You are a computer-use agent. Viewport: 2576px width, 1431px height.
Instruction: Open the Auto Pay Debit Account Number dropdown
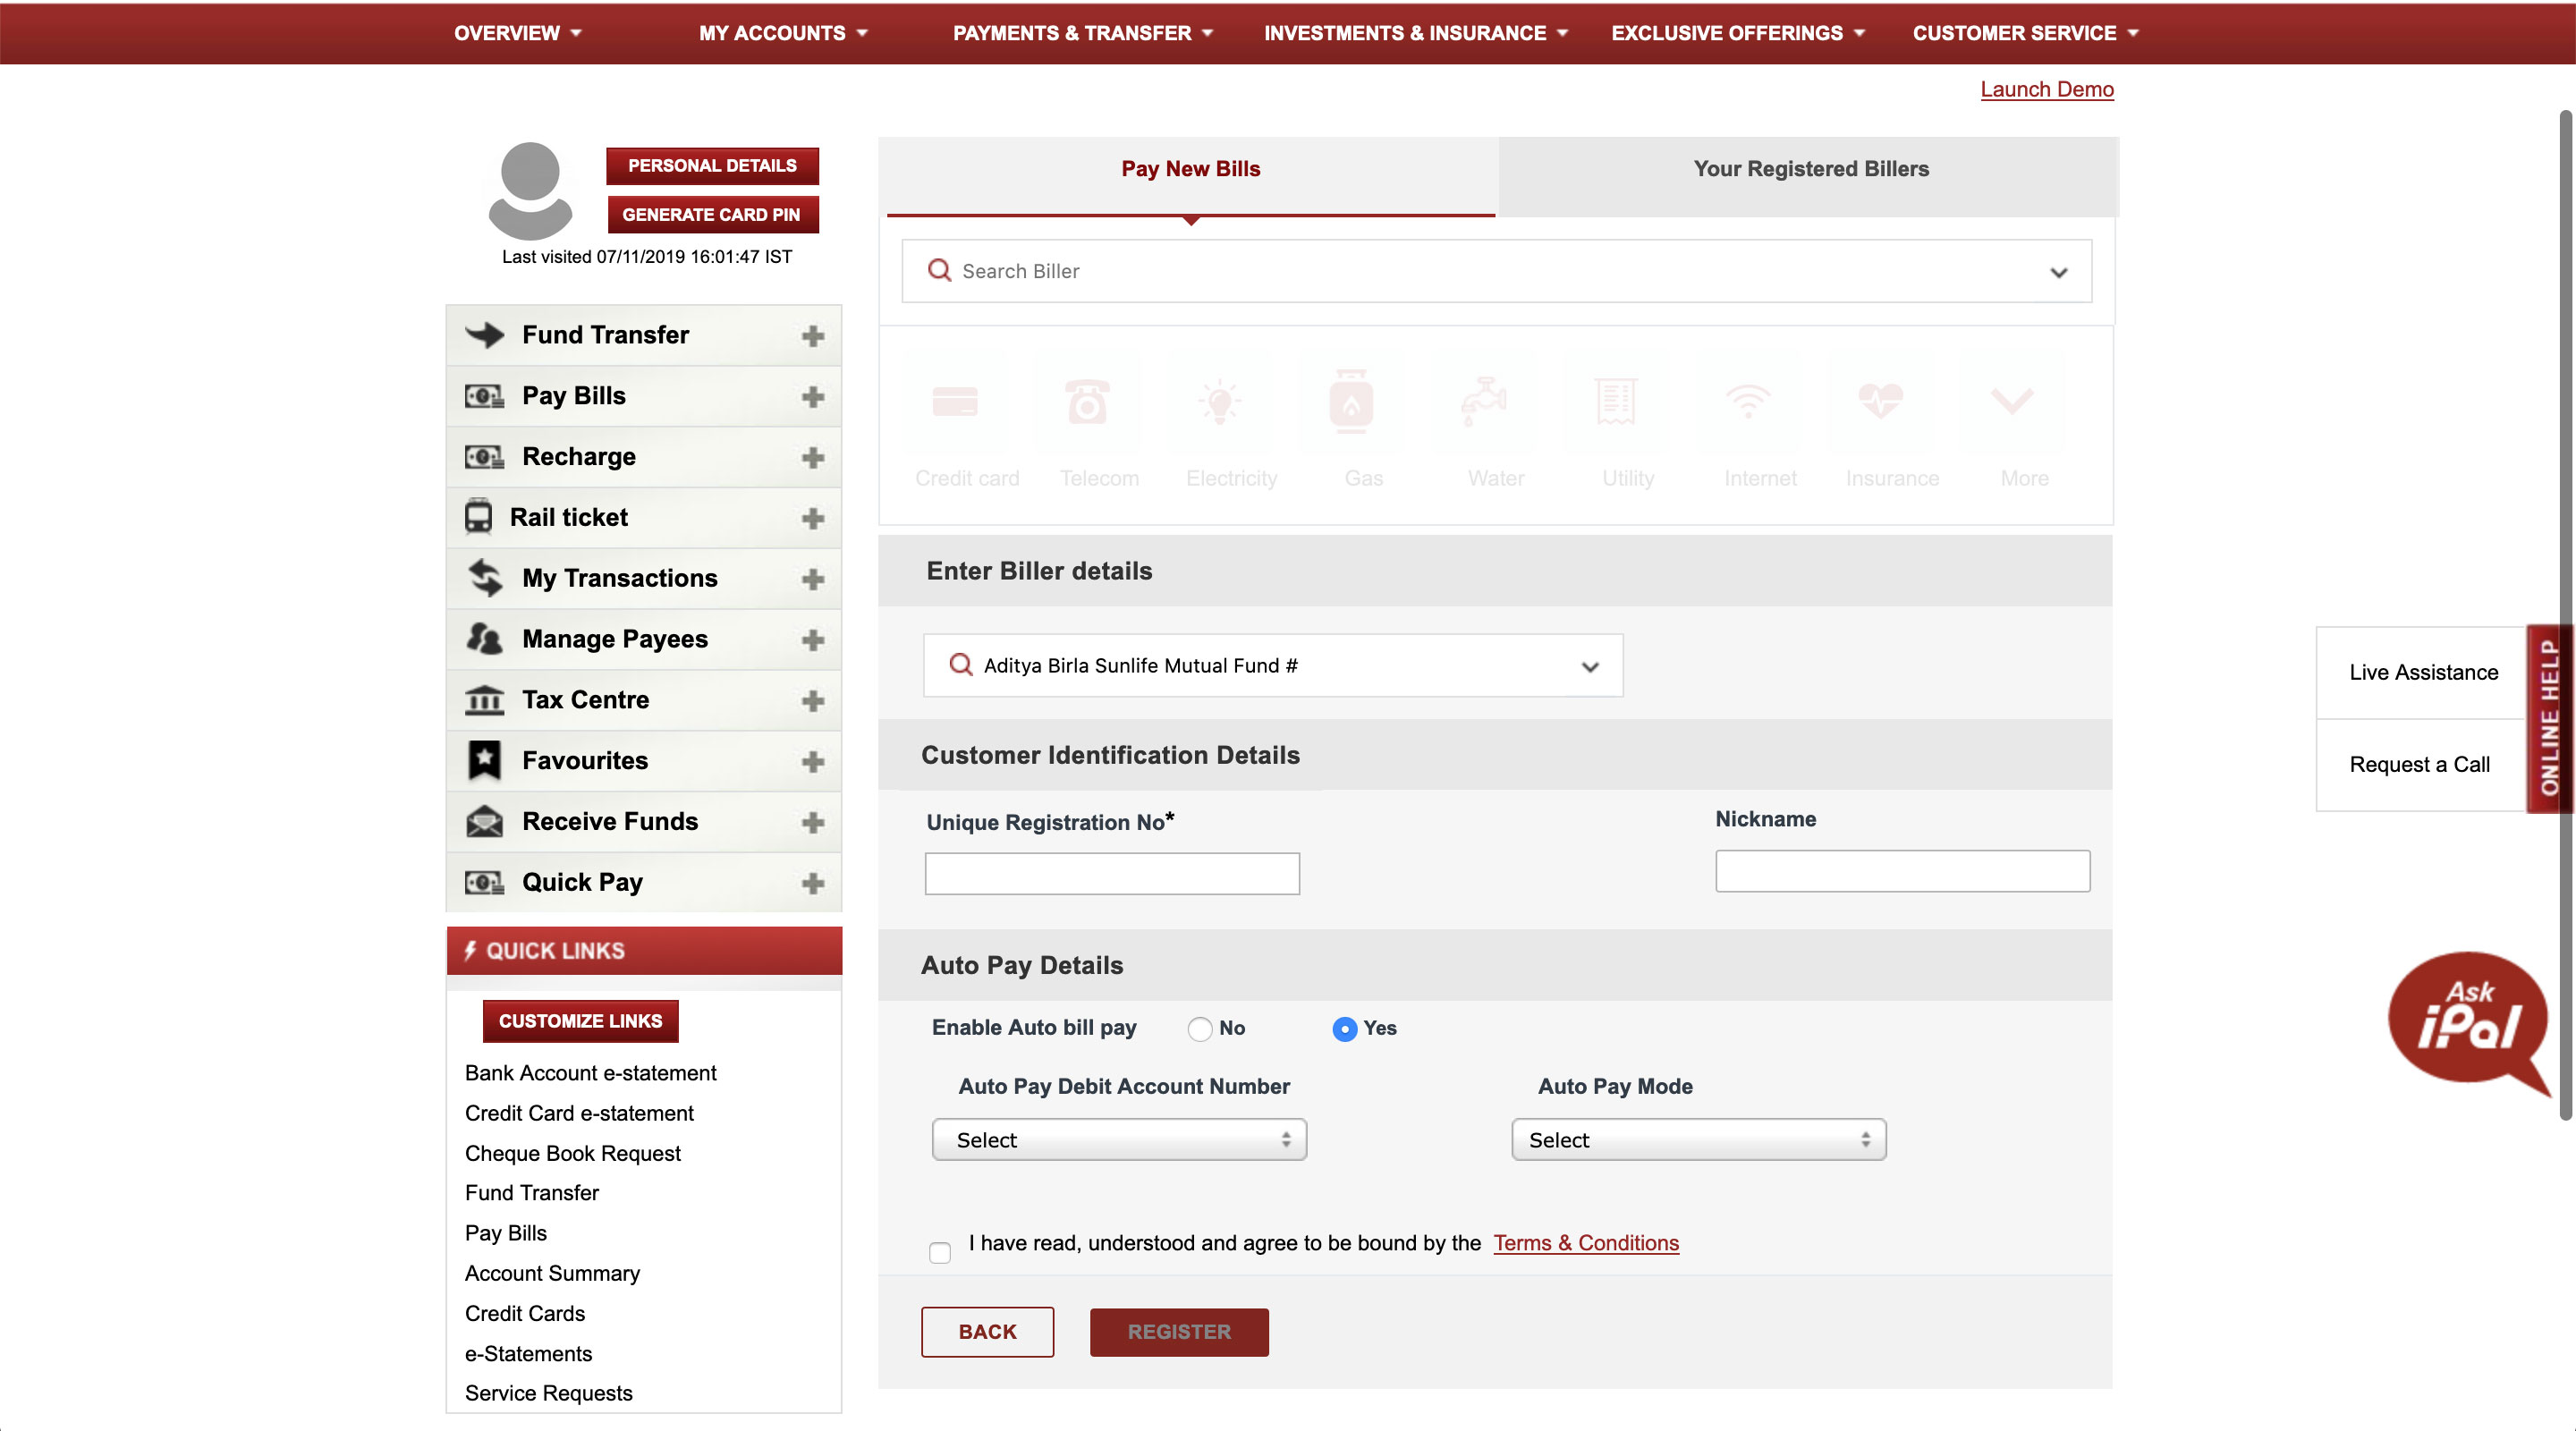click(1118, 1140)
